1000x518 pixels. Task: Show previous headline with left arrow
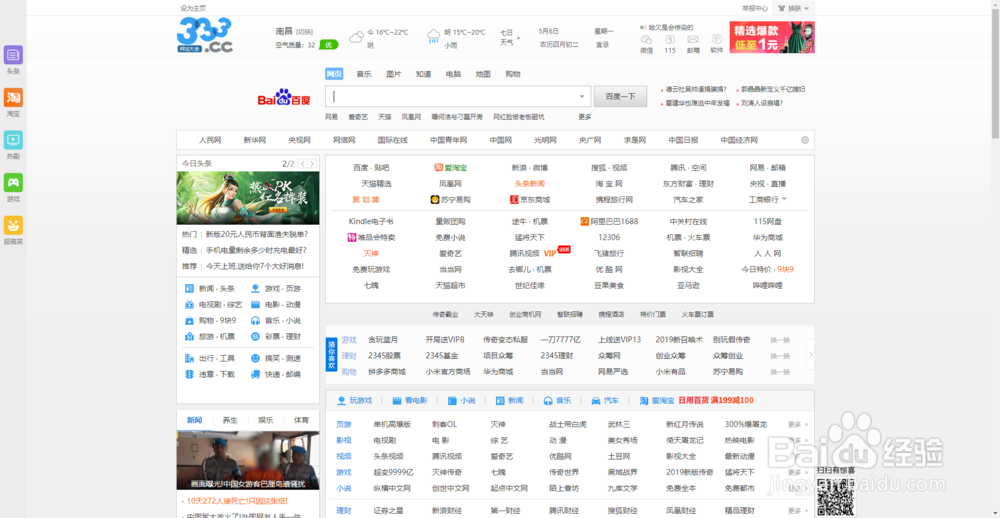[302, 163]
